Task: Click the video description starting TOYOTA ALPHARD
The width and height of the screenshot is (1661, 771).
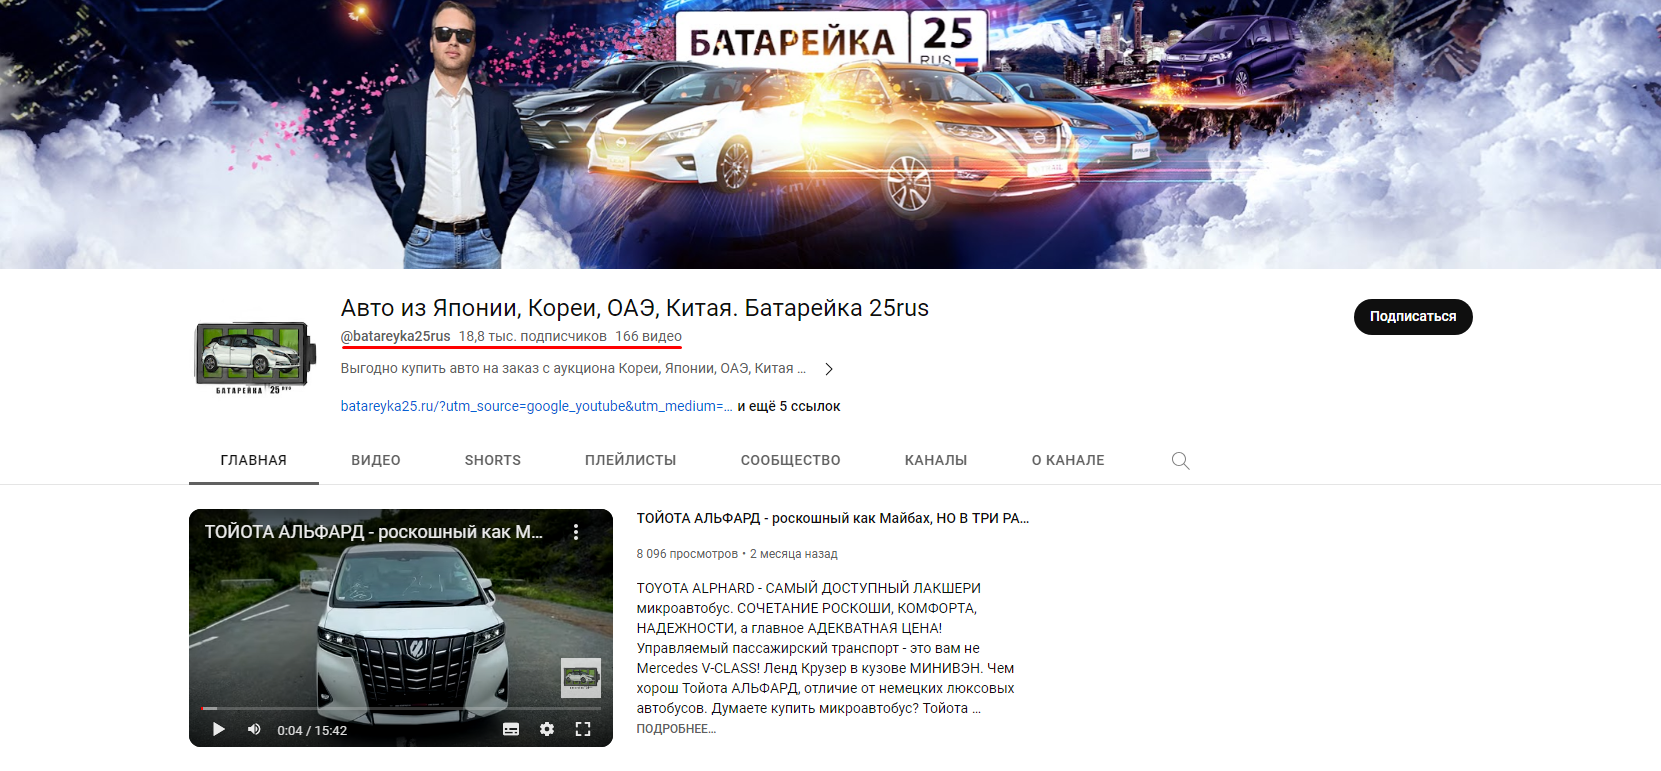Action: pos(826,648)
